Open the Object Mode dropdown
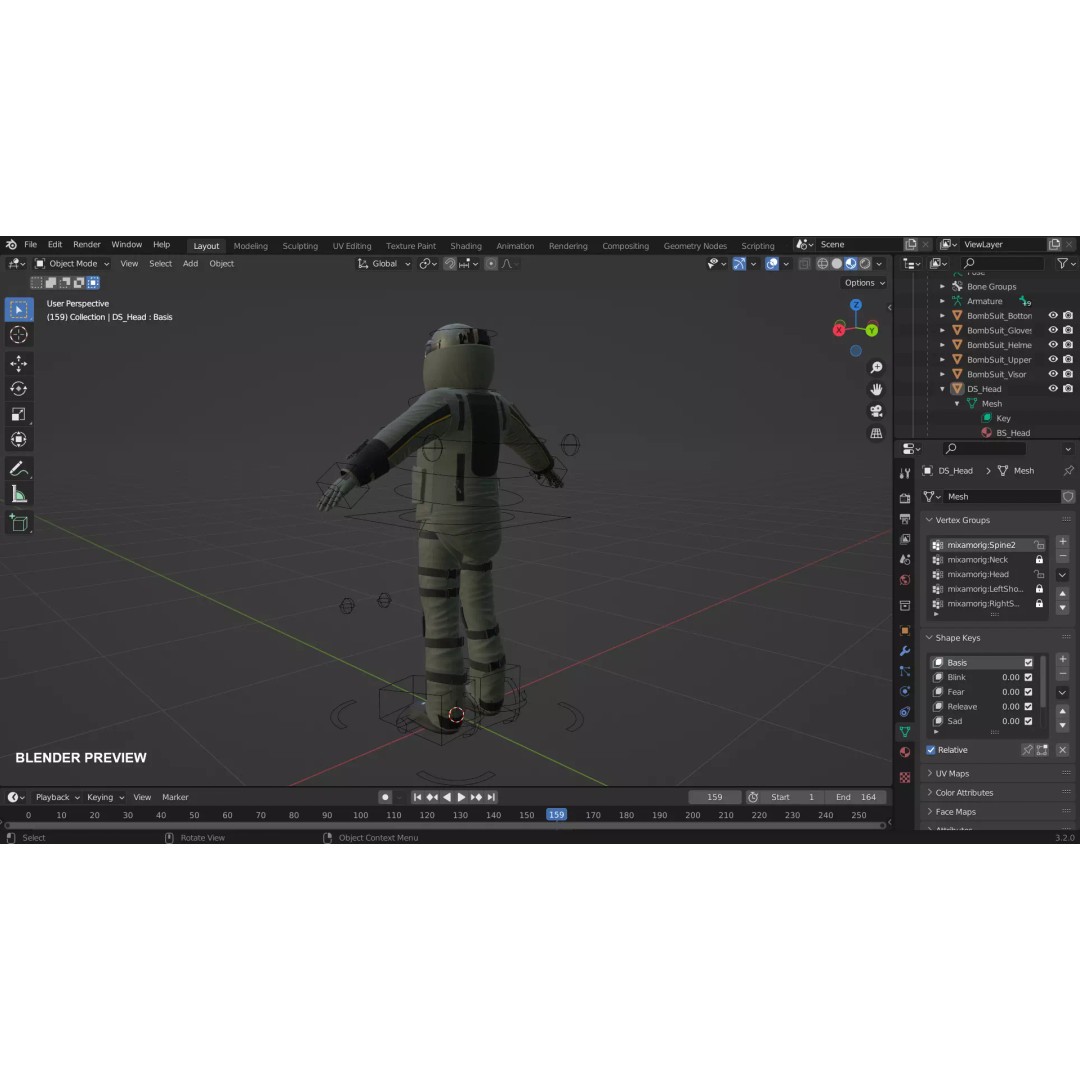This screenshot has height=1080, width=1080. click(x=72, y=264)
